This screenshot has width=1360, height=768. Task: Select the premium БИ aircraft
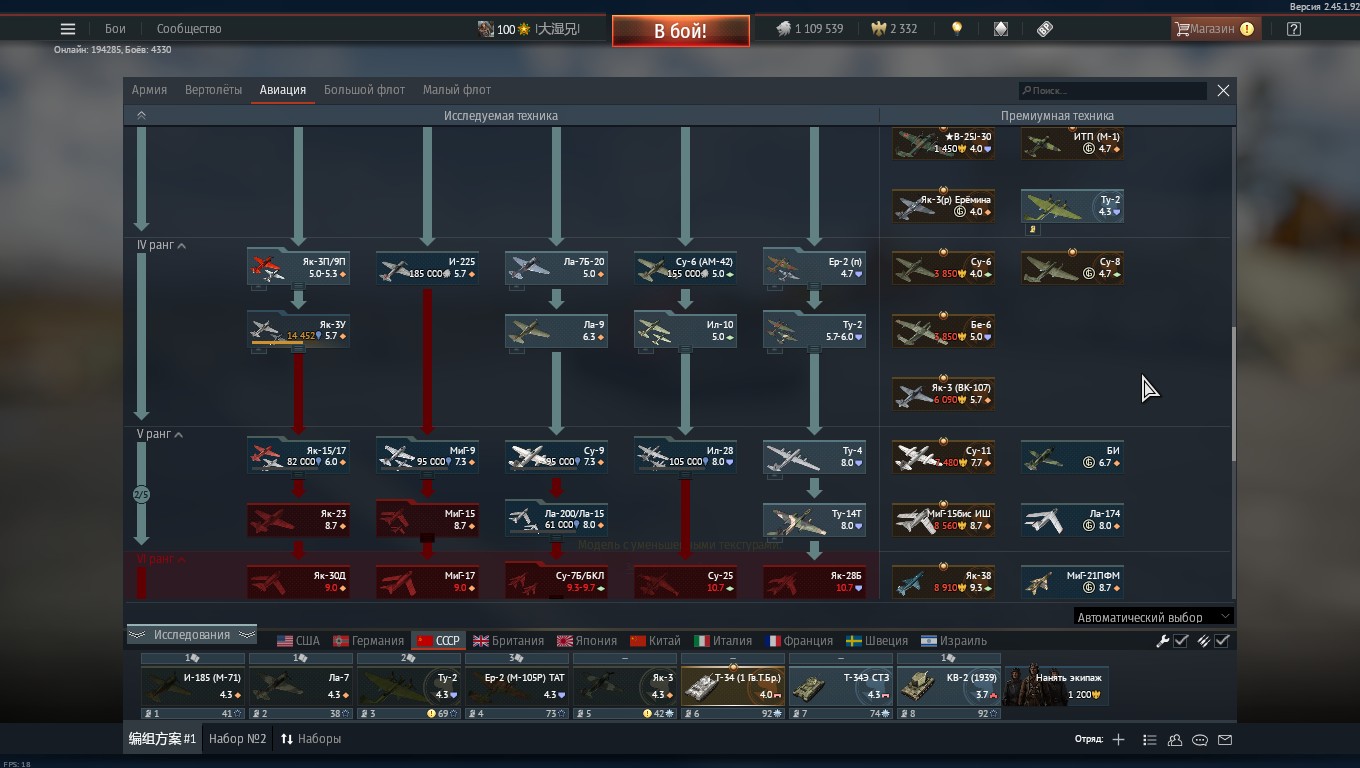point(1072,457)
